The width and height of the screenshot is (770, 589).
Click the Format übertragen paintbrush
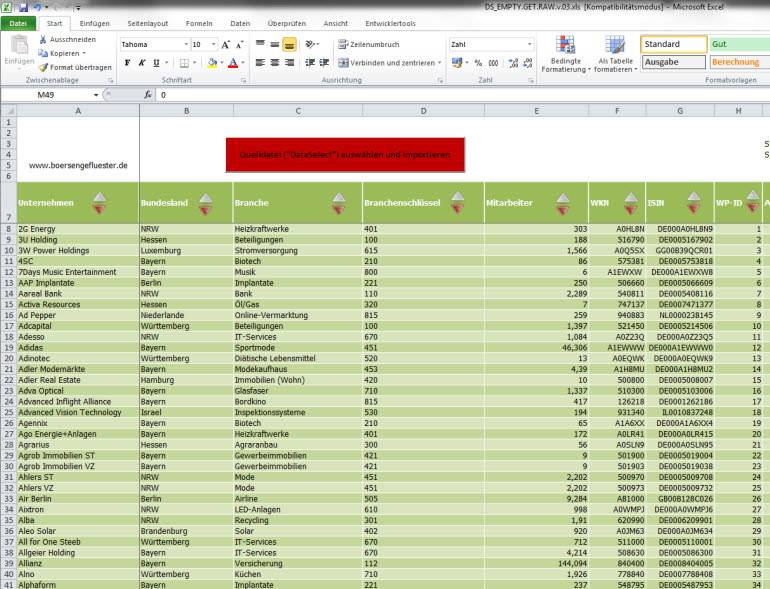click(43, 67)
